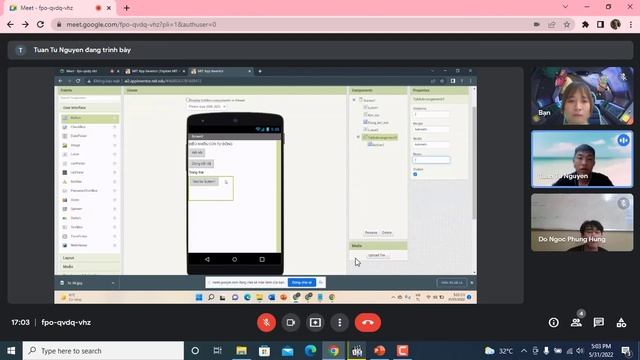This screenshot has width=640, height=360.
Task: Open the Chrome tab search chevron
Action: (565, 7)
